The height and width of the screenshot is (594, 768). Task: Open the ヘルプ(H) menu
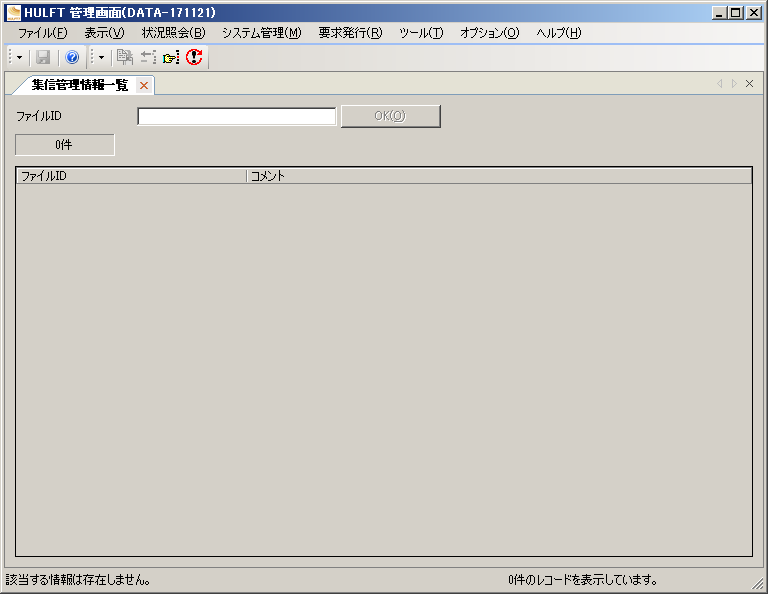pyautogui.click(x=558, y=33)
